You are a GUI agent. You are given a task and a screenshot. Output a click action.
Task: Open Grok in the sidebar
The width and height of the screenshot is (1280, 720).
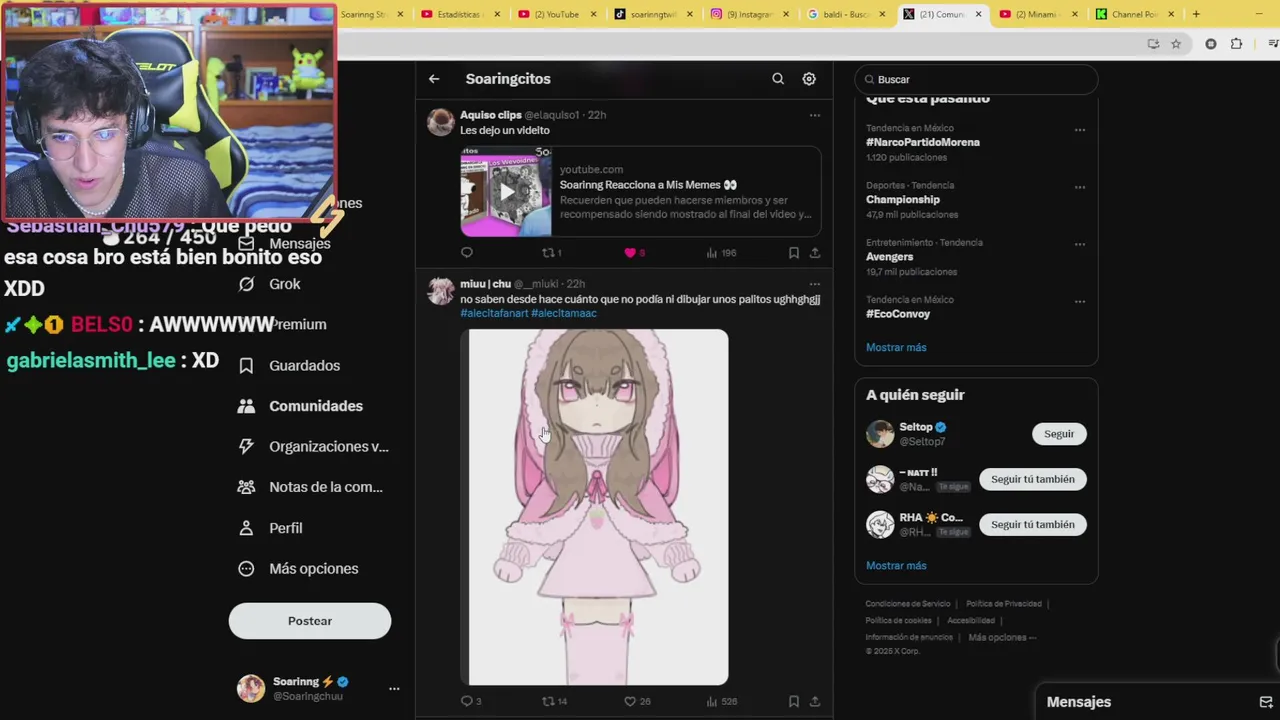[269, 284]
